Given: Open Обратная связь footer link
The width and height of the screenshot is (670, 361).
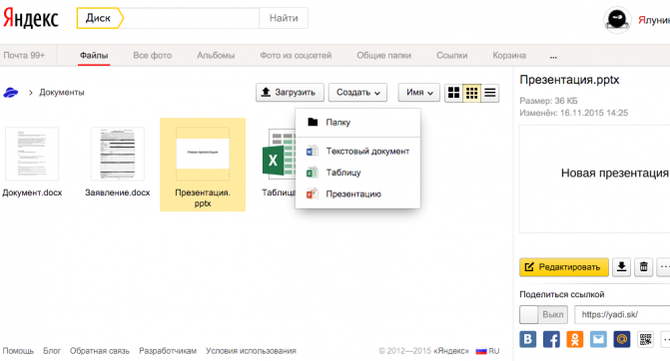Looking at the screenshot, I should click(100, 351).
